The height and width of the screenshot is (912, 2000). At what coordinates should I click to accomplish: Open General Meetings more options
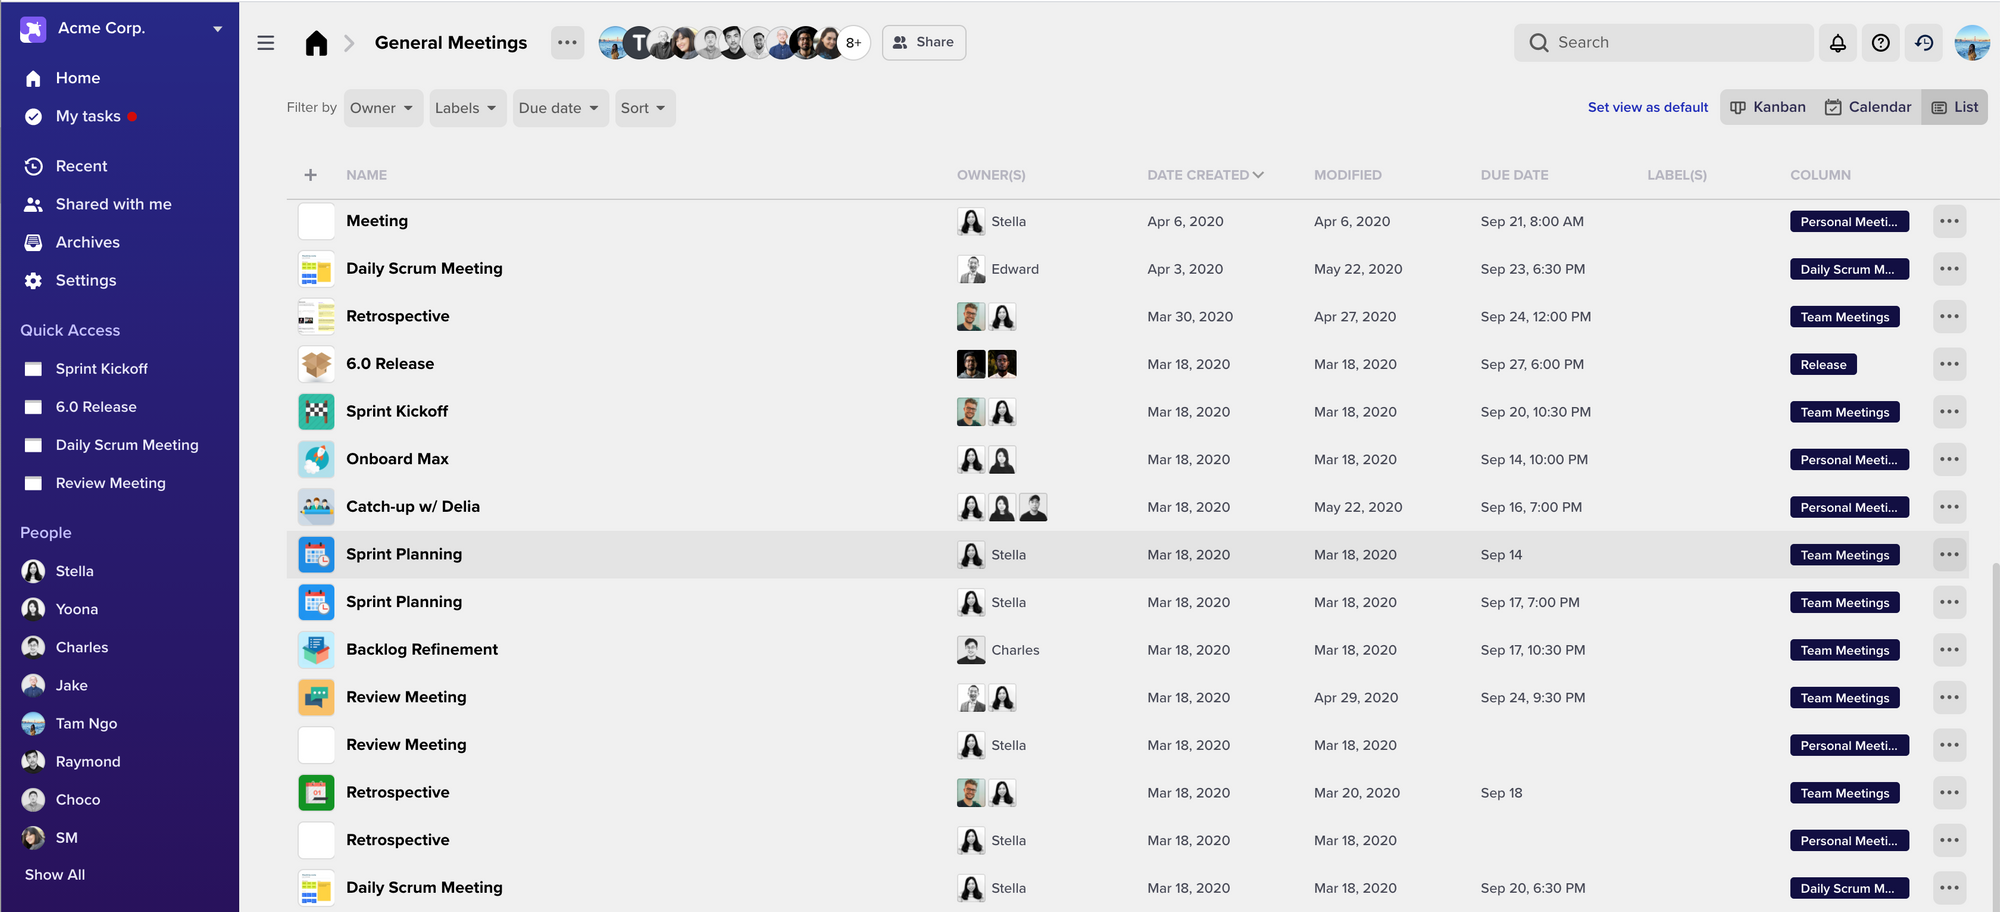click(x=567, y=43)
